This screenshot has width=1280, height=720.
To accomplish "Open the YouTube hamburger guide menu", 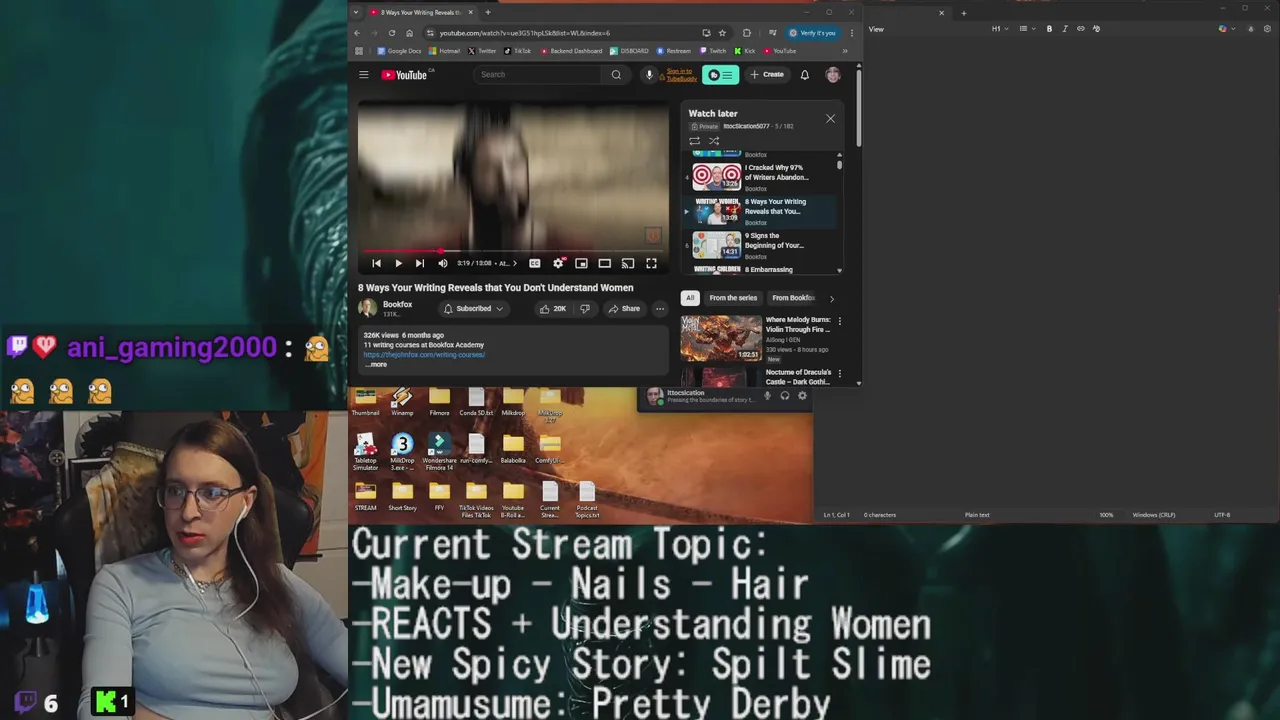I will click(364, 74).
